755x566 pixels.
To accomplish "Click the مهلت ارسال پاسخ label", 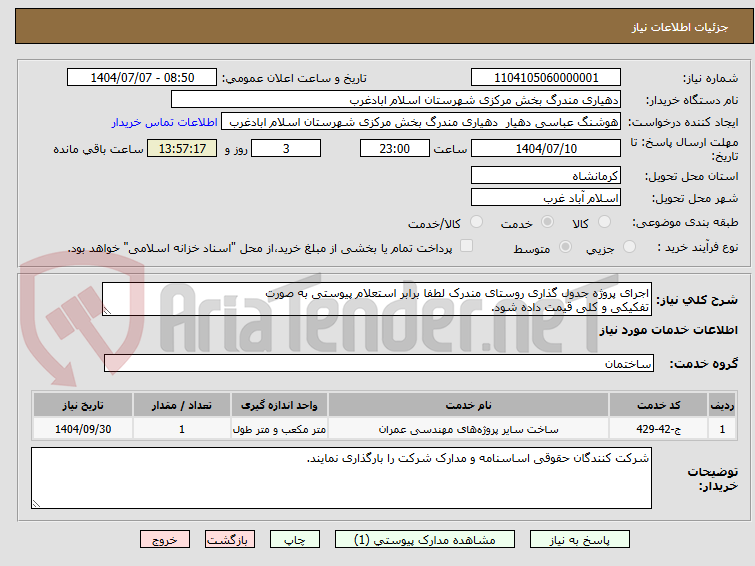I will click(684, 149).
